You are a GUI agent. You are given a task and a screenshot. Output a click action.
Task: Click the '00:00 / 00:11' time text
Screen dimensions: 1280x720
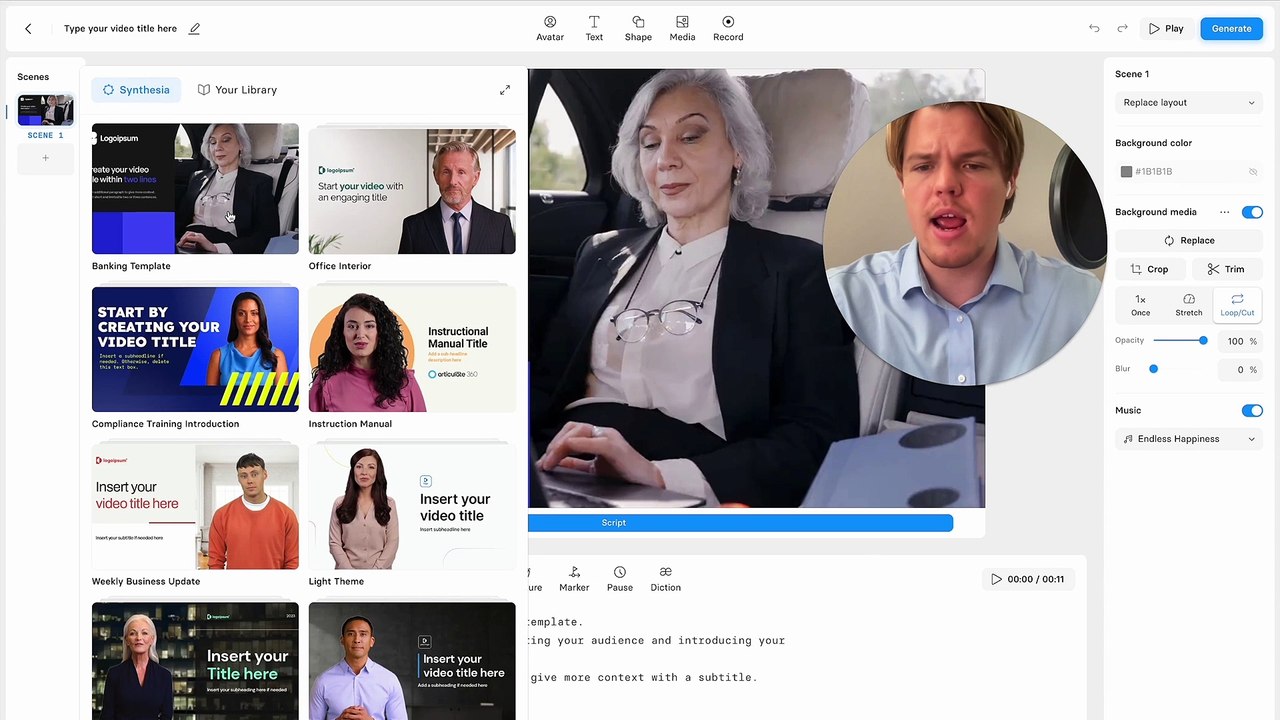pos(1036,579)
